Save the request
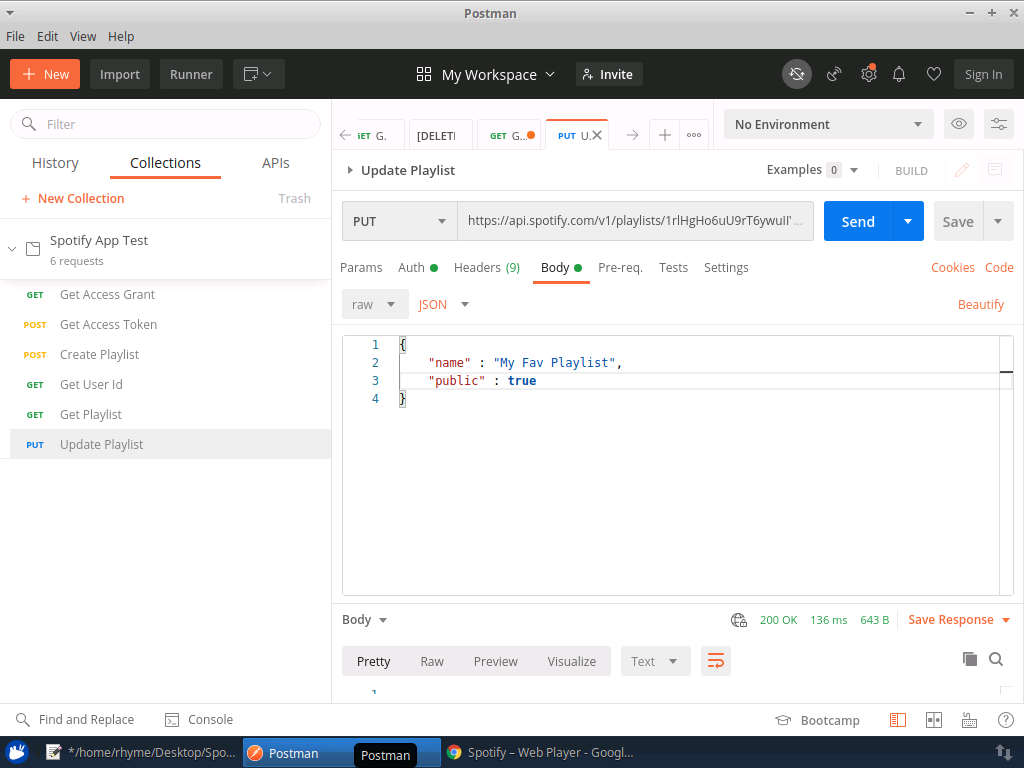 point(957,222)
